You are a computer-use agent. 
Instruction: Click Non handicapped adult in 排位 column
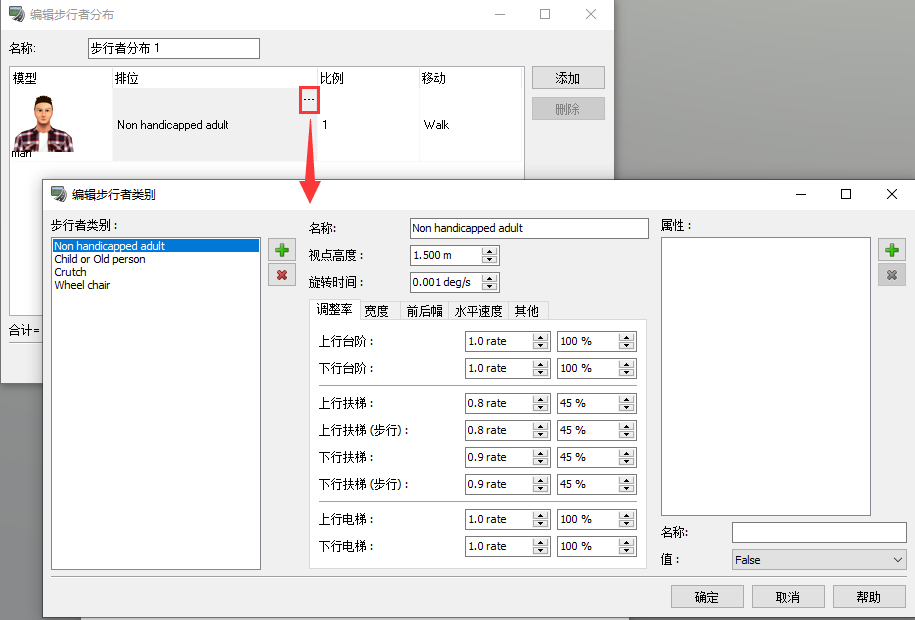(x=173, y=124)
